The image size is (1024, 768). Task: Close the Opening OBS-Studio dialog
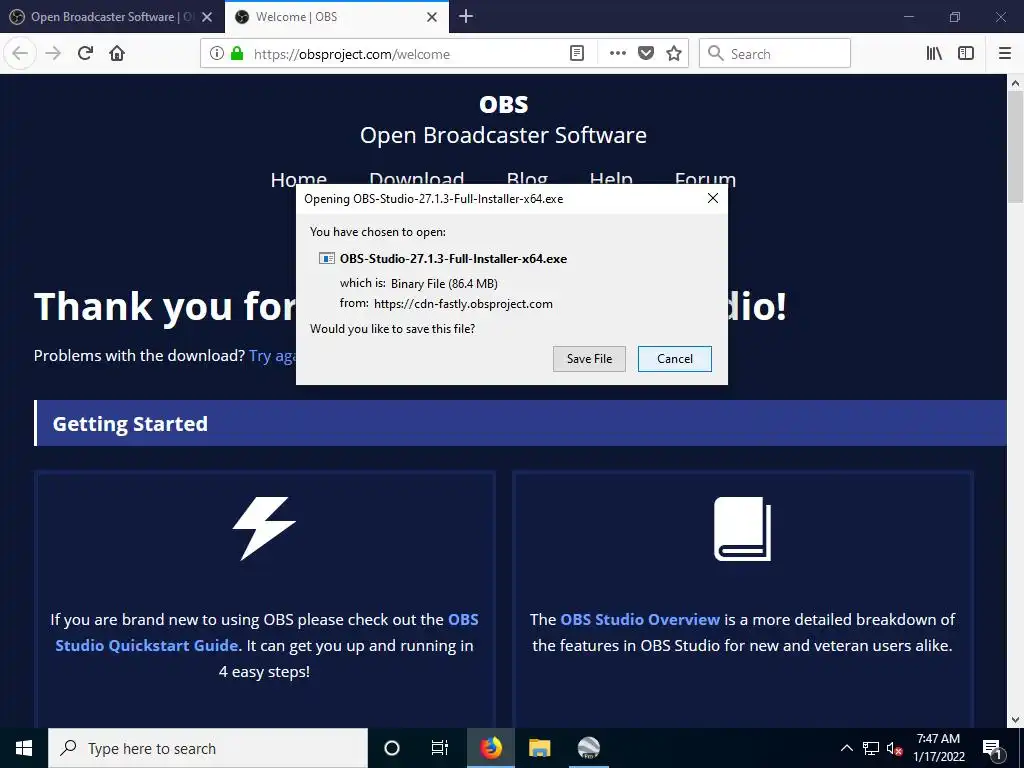[712, 198]
